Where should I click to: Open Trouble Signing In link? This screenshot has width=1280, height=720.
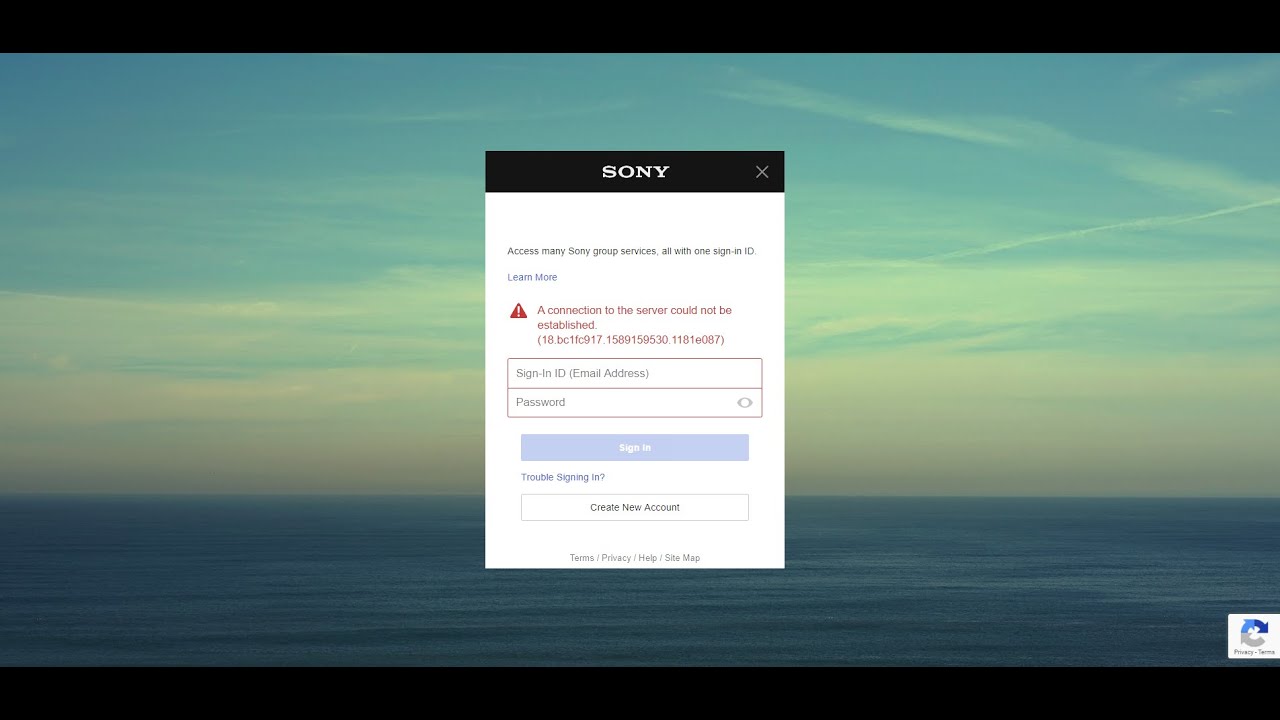(x=563, y=477)
